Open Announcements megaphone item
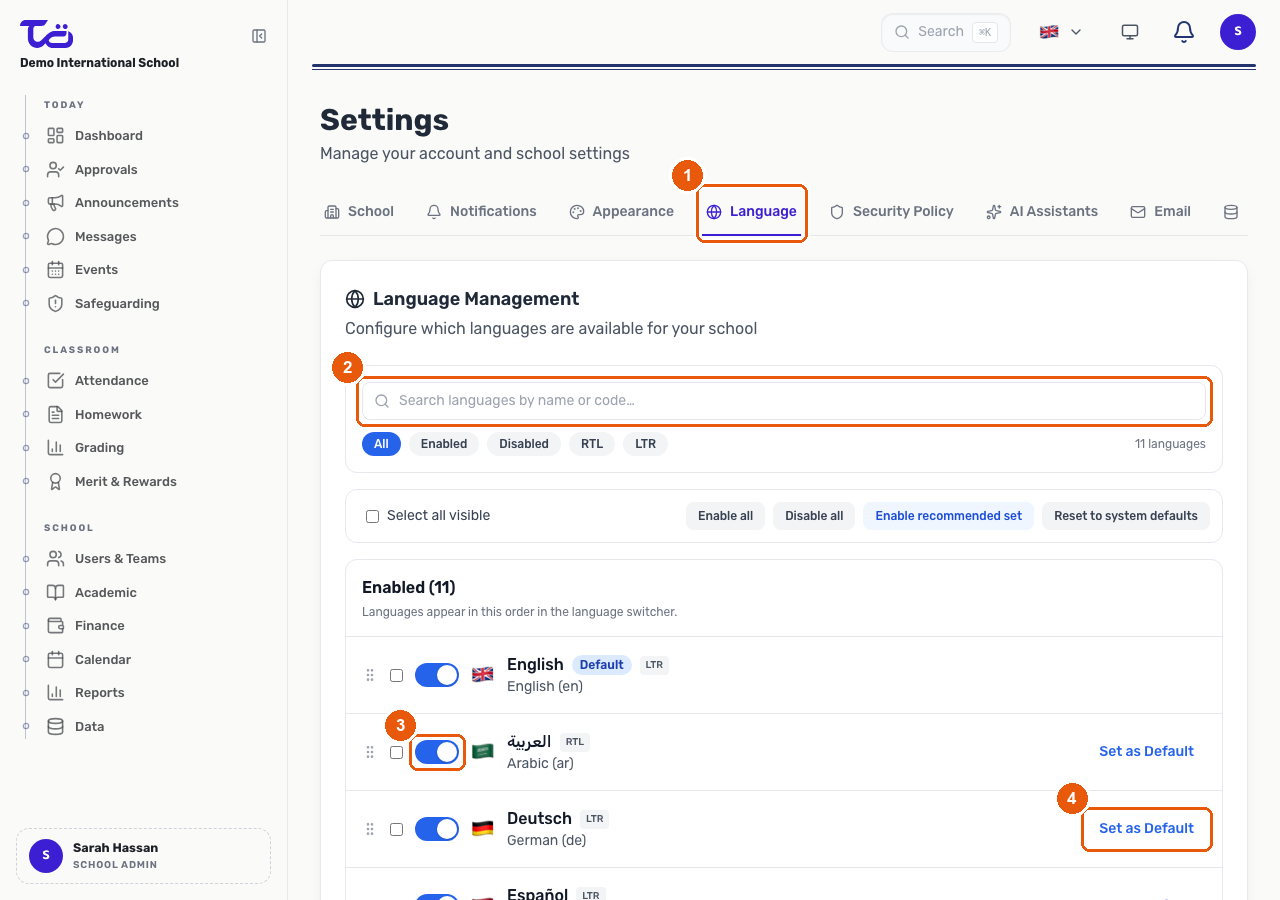 (113, 203)
